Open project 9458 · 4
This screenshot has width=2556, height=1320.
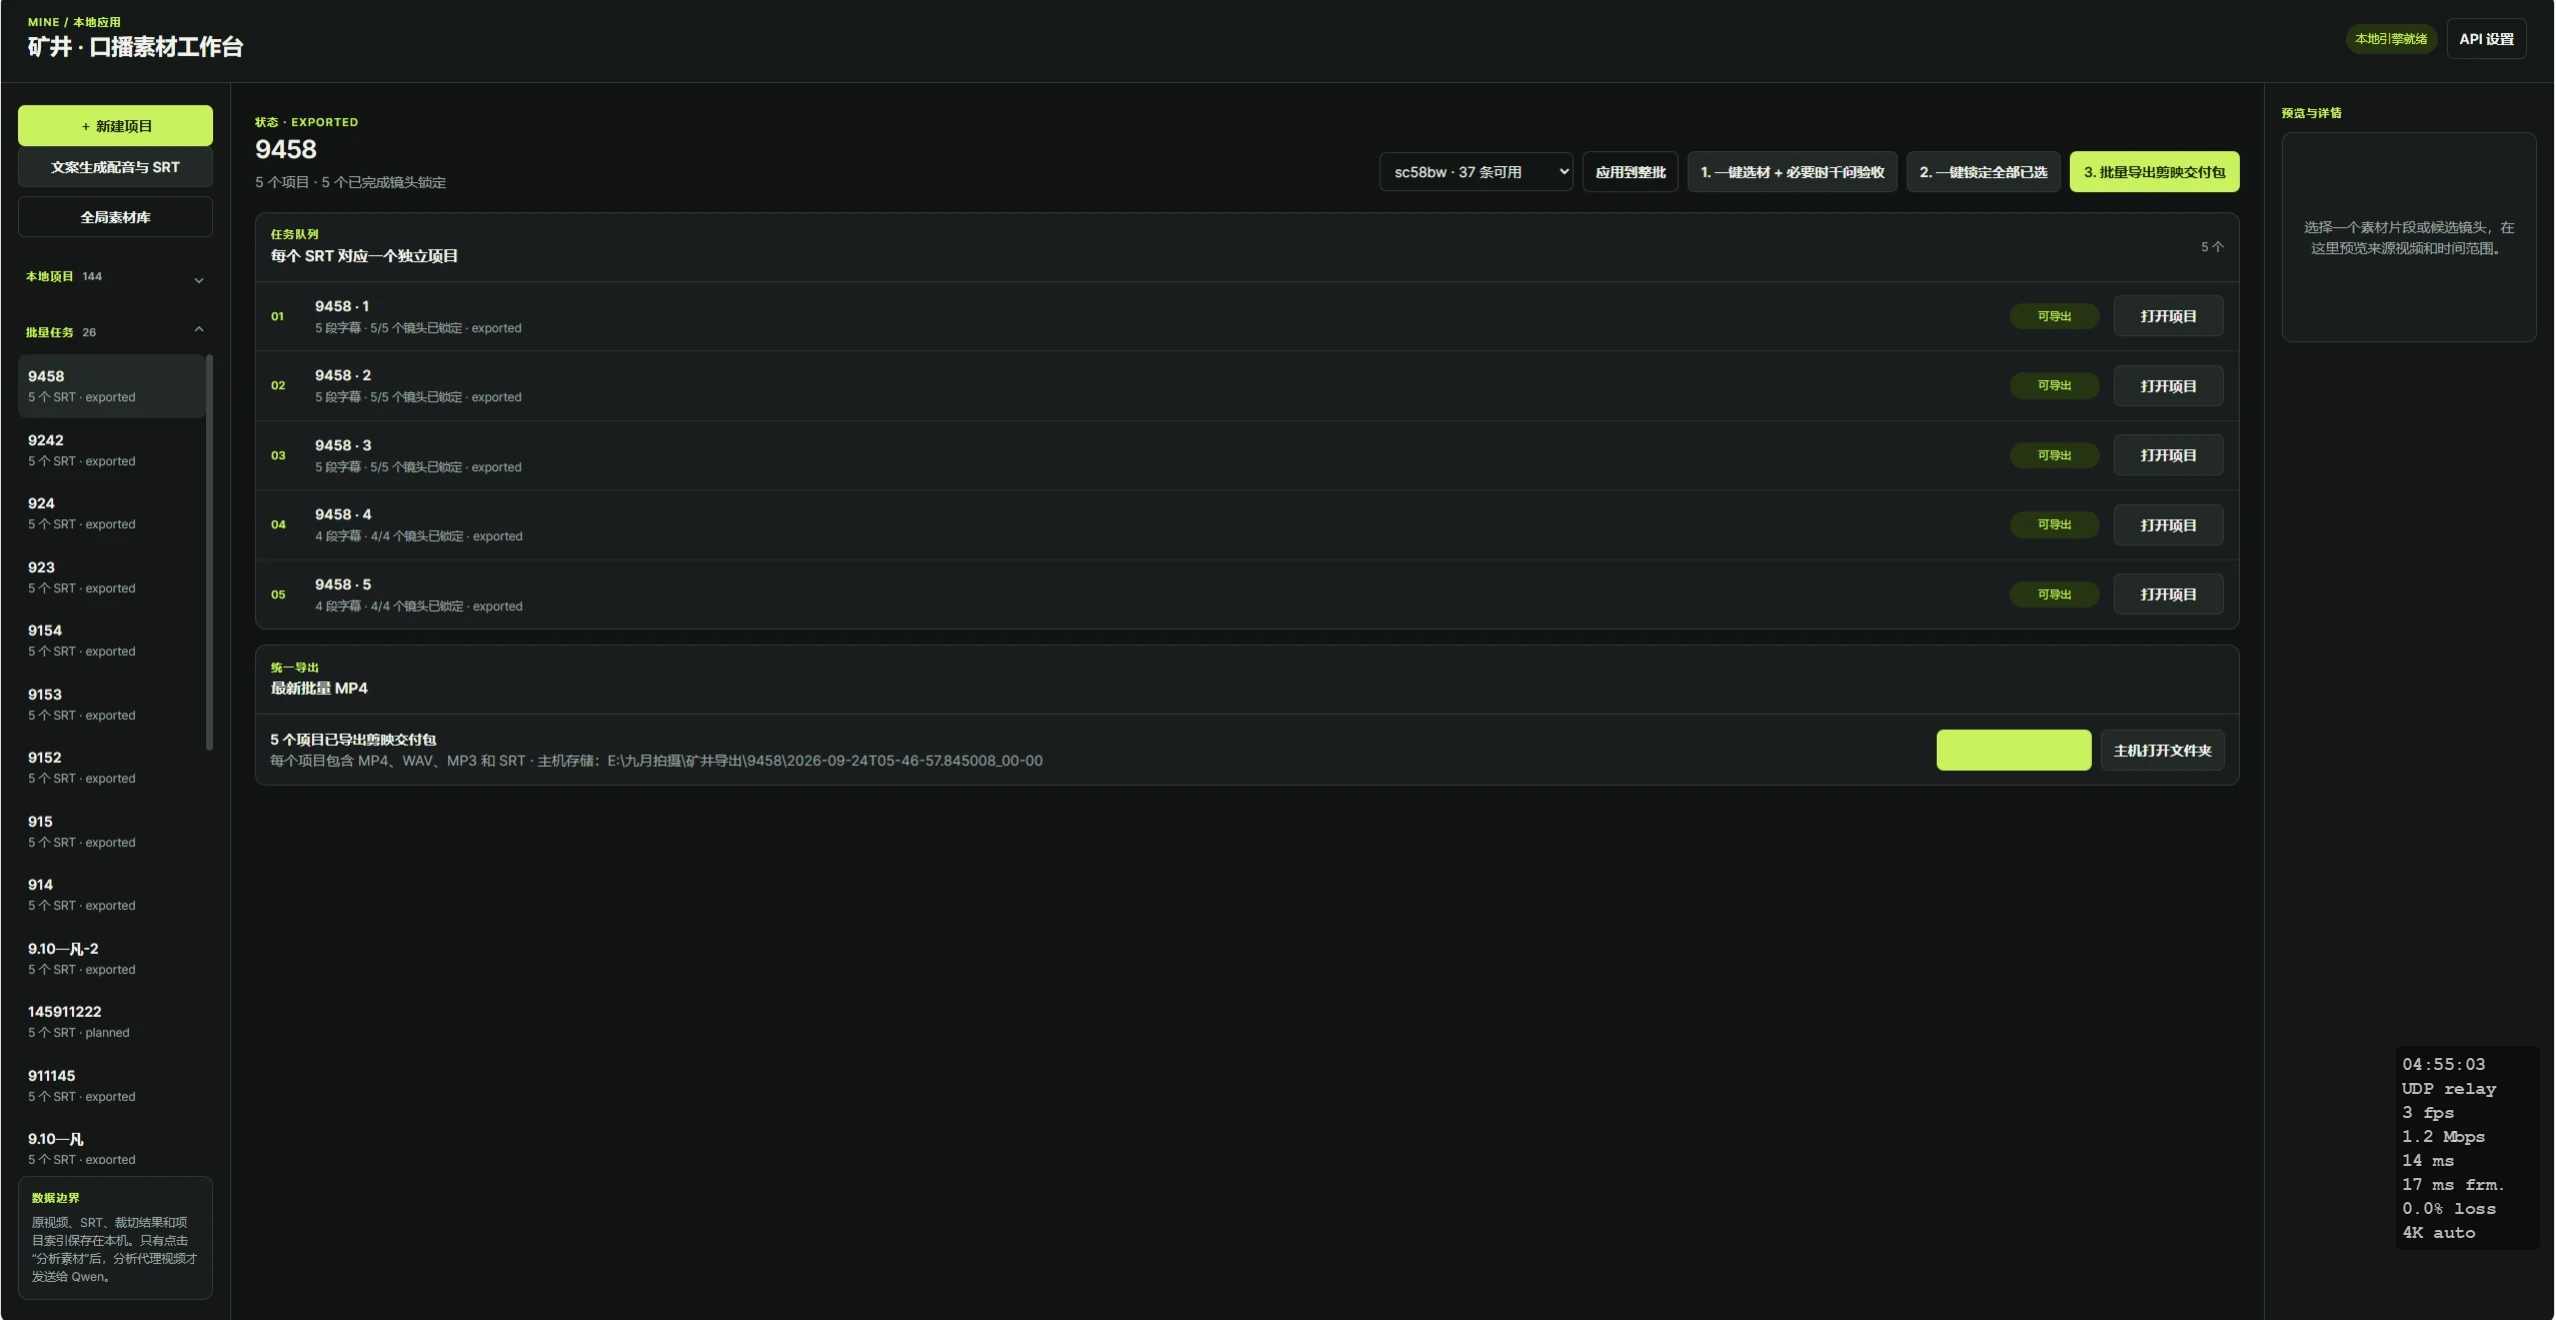2168,525
